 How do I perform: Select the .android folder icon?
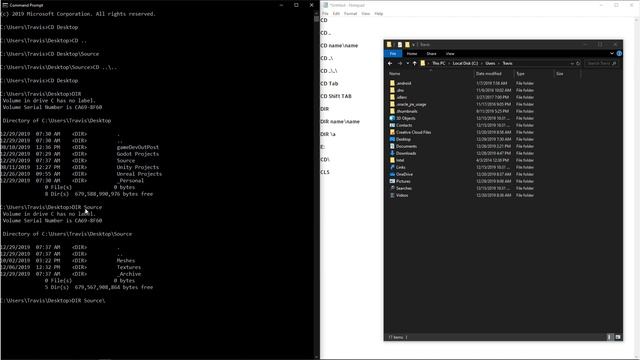392,83
